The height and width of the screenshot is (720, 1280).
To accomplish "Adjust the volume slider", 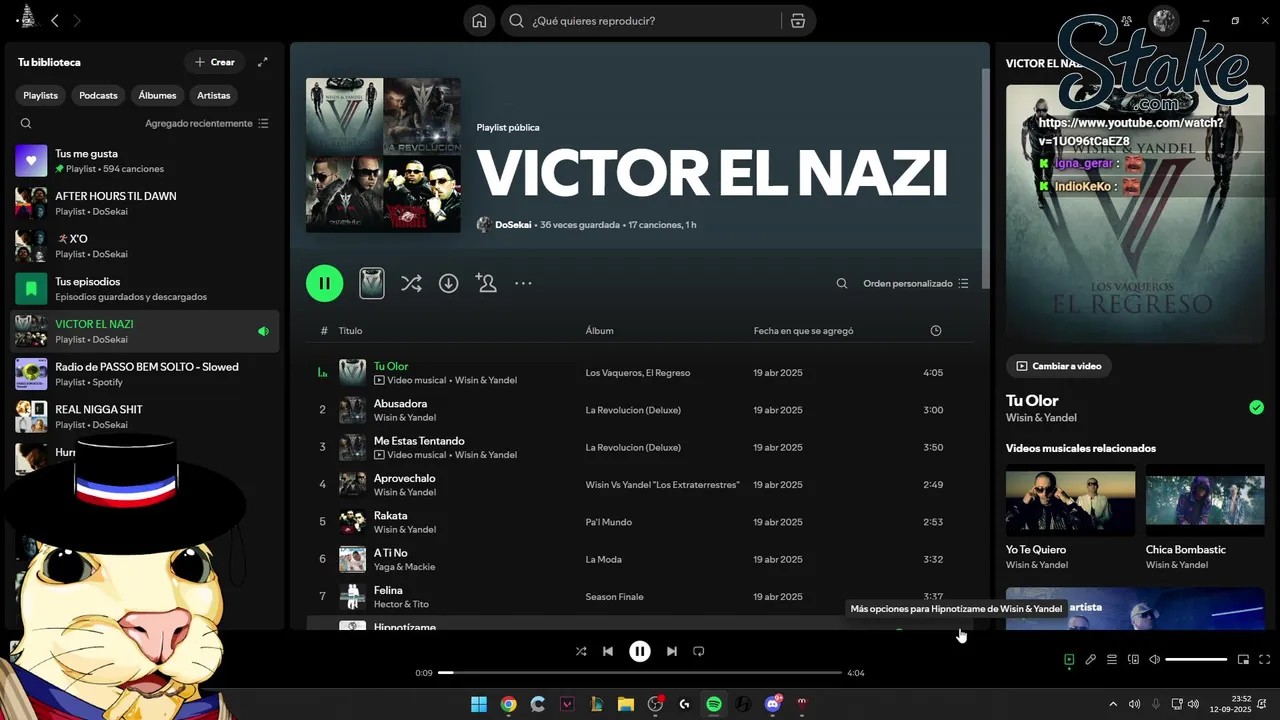I will [1196, 660].
